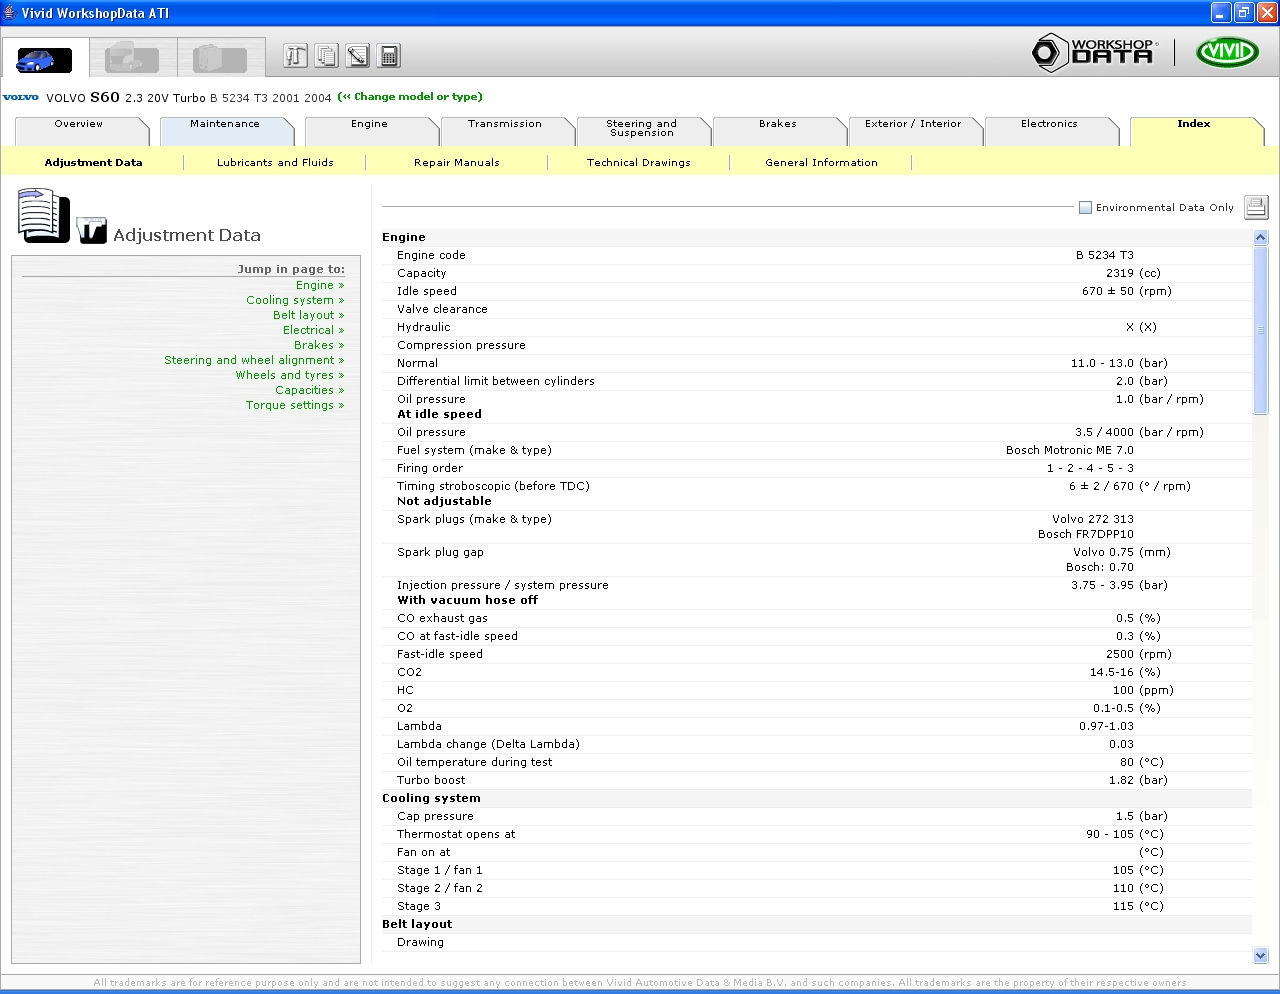The image size is (1280, 994).
Task: Select 'Bosch Motronic ME 7.0' value
Action: [1070, 450]
